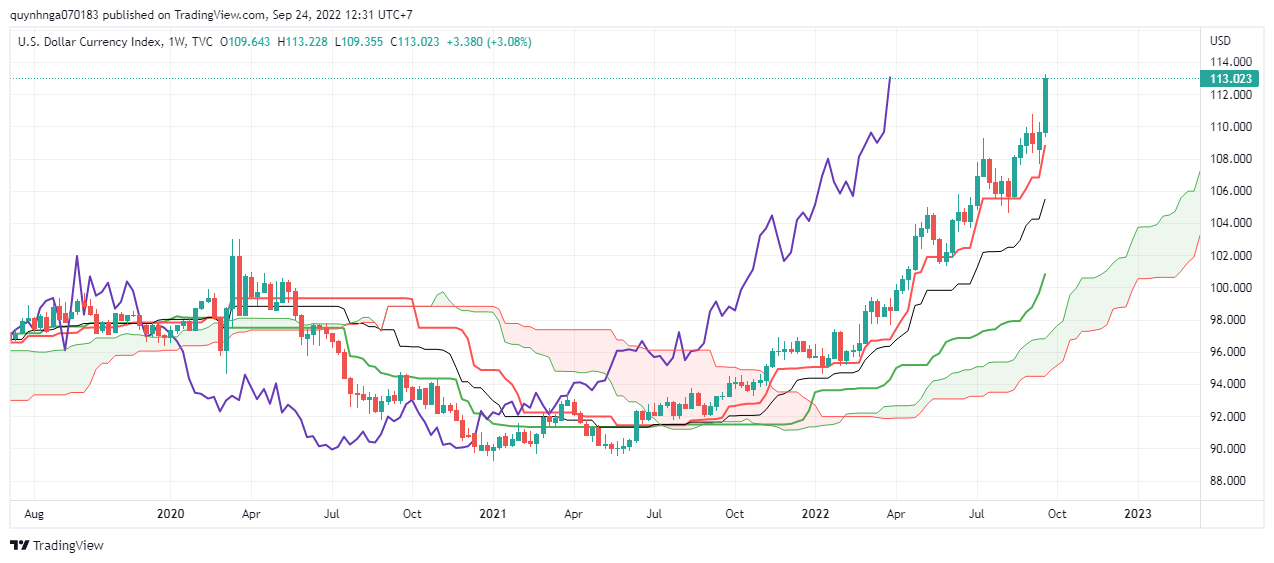Click the 2023 time axis label
This screenshot has width=1274, height=563.
click(x=1138, y=513)
